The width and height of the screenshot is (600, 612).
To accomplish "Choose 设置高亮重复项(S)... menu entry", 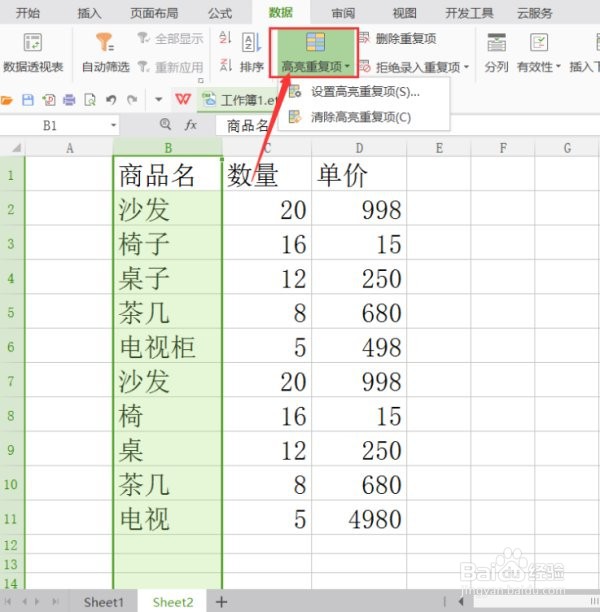I will tap(364, 92).
